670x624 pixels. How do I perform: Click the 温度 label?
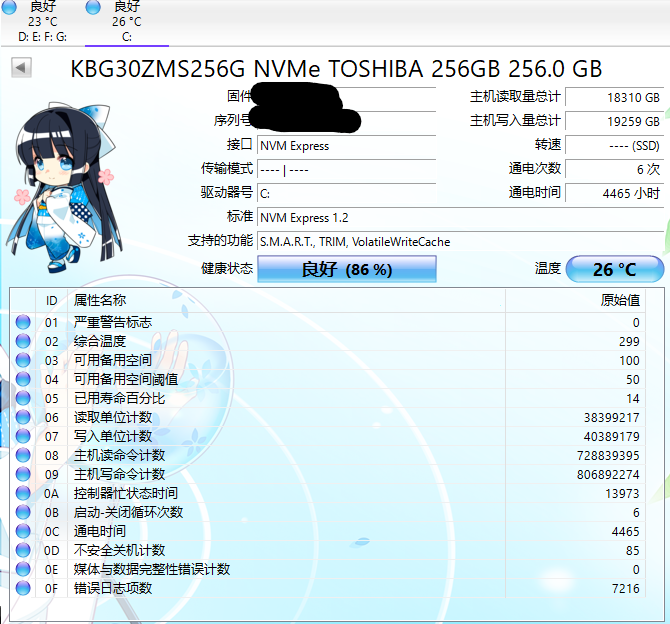(547, 268)
